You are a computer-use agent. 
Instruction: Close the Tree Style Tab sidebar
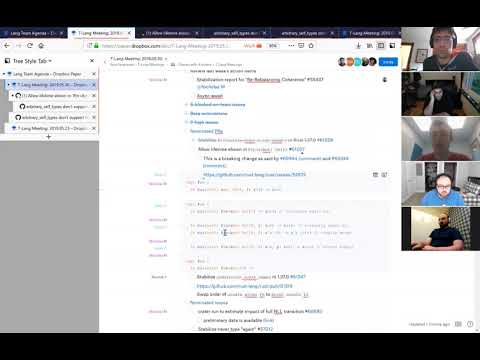pyautogui.click(x=92, y=61)
